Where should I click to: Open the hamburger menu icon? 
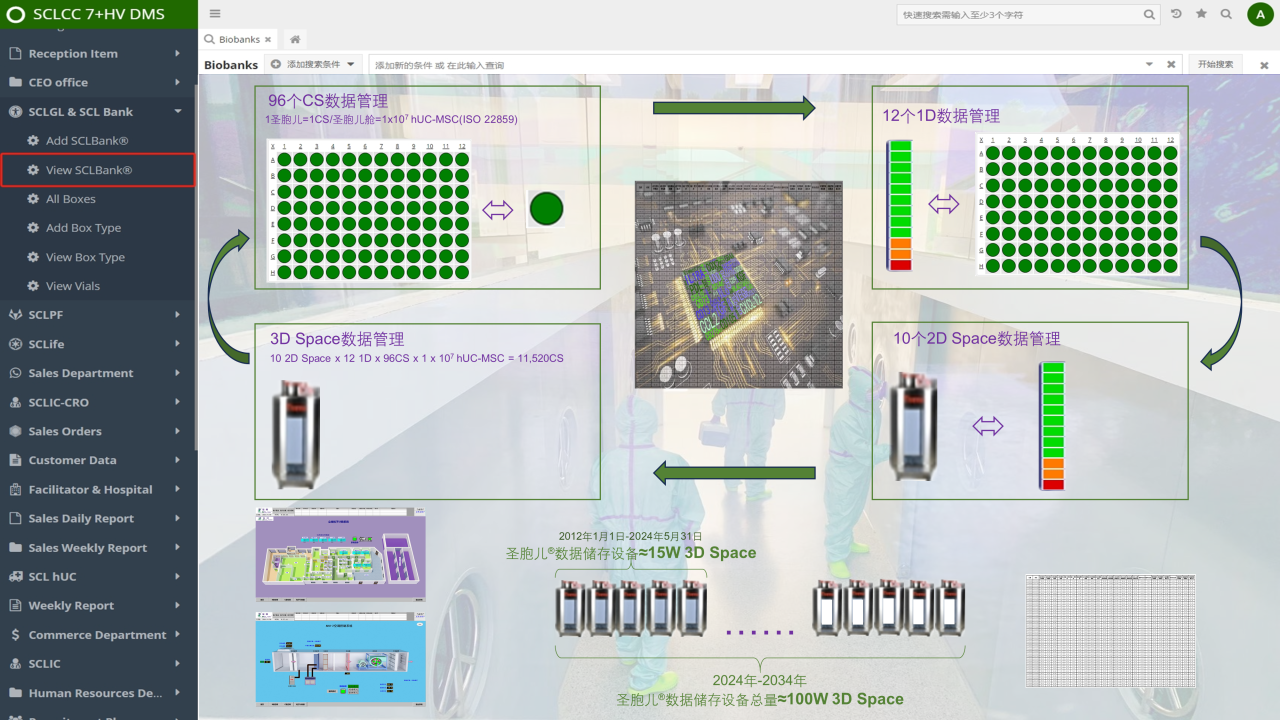[x=215, y=14]
